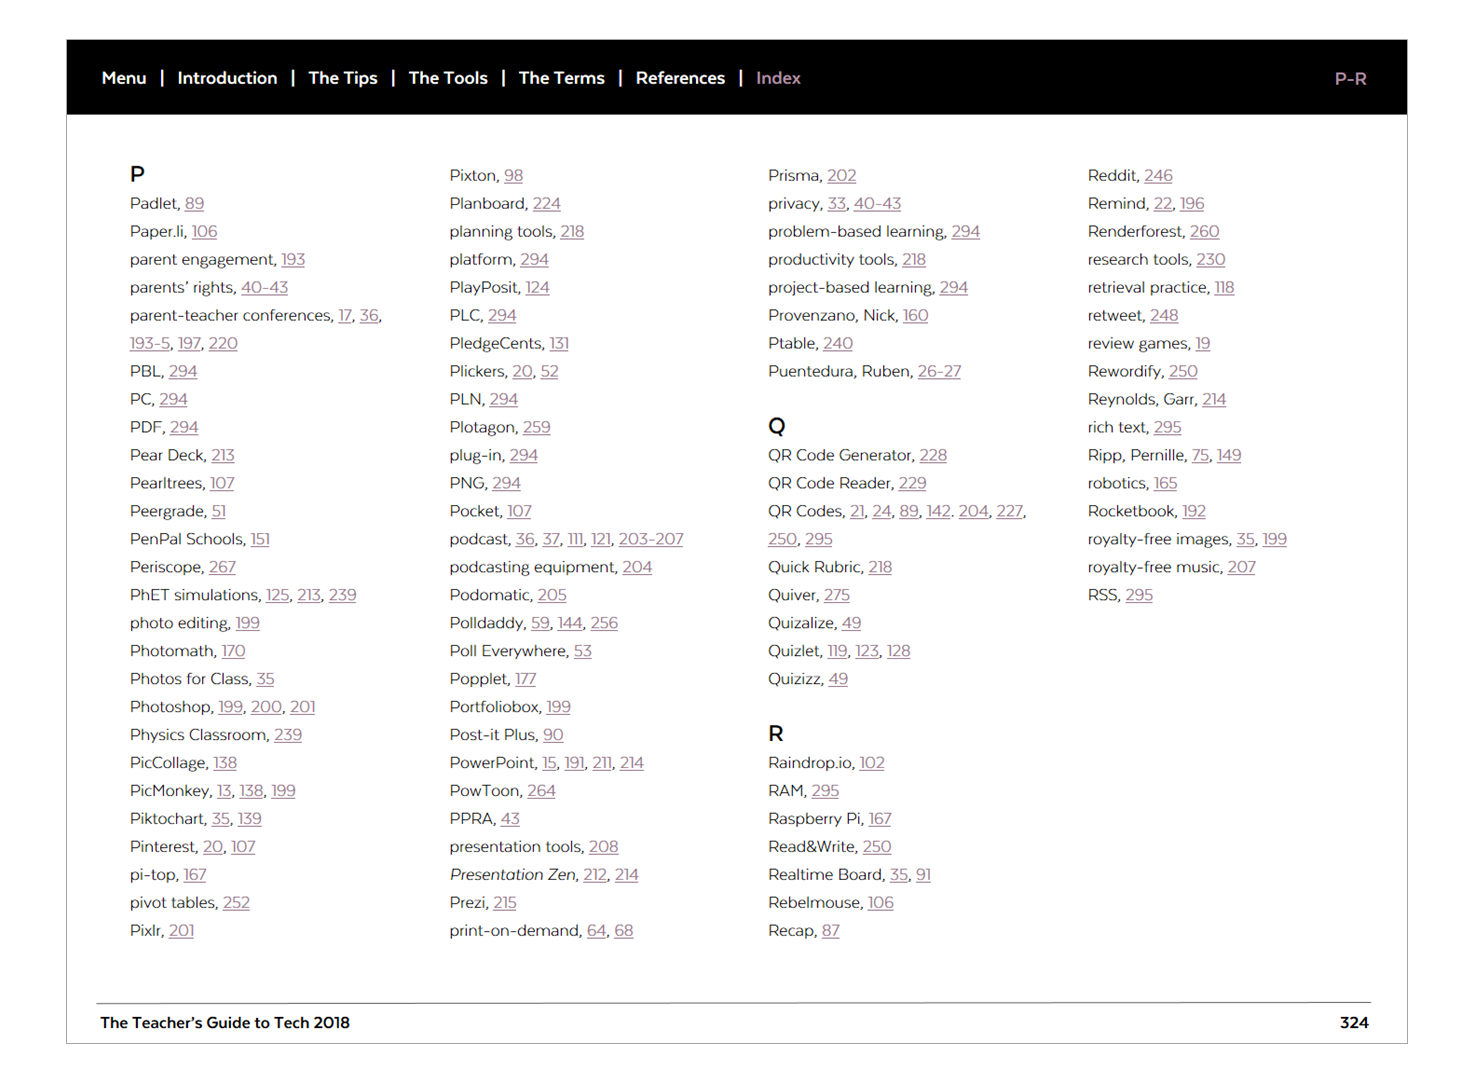Click page 213 link for Pear Deck
This screenshot has width=1463, height=1086.
(223, 455)
